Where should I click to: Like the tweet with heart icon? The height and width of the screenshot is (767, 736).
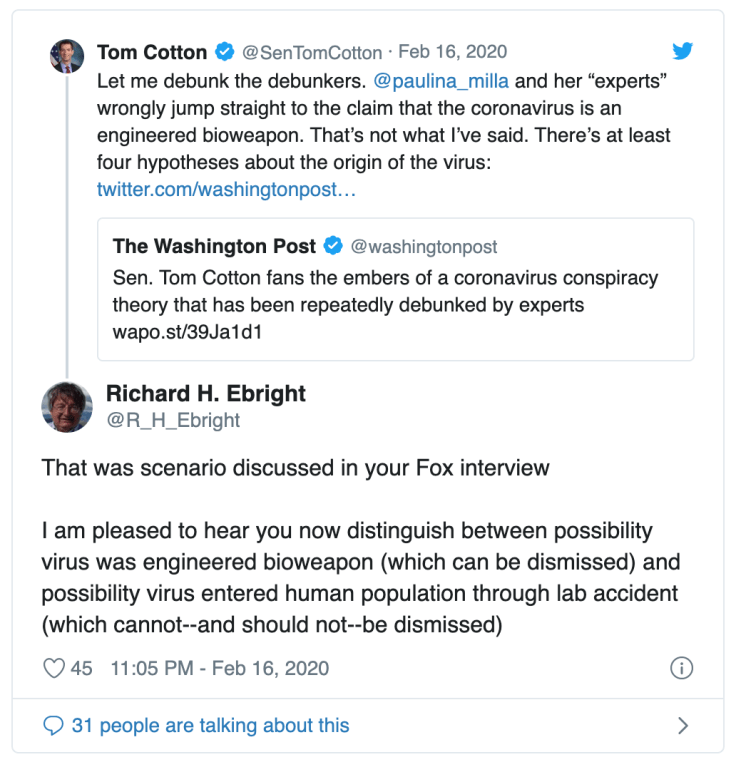(53, 668)
